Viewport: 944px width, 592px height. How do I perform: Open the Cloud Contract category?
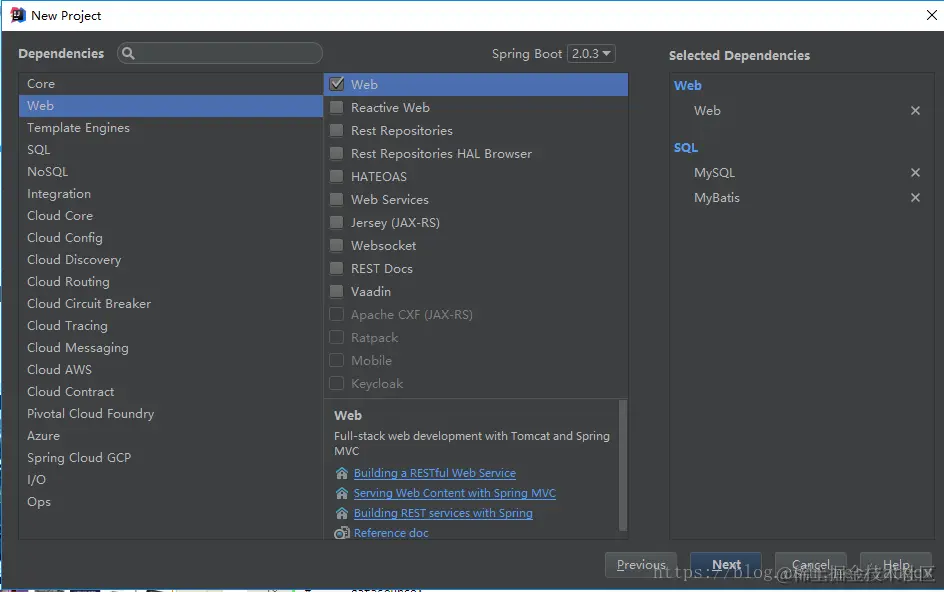[171, 391]
